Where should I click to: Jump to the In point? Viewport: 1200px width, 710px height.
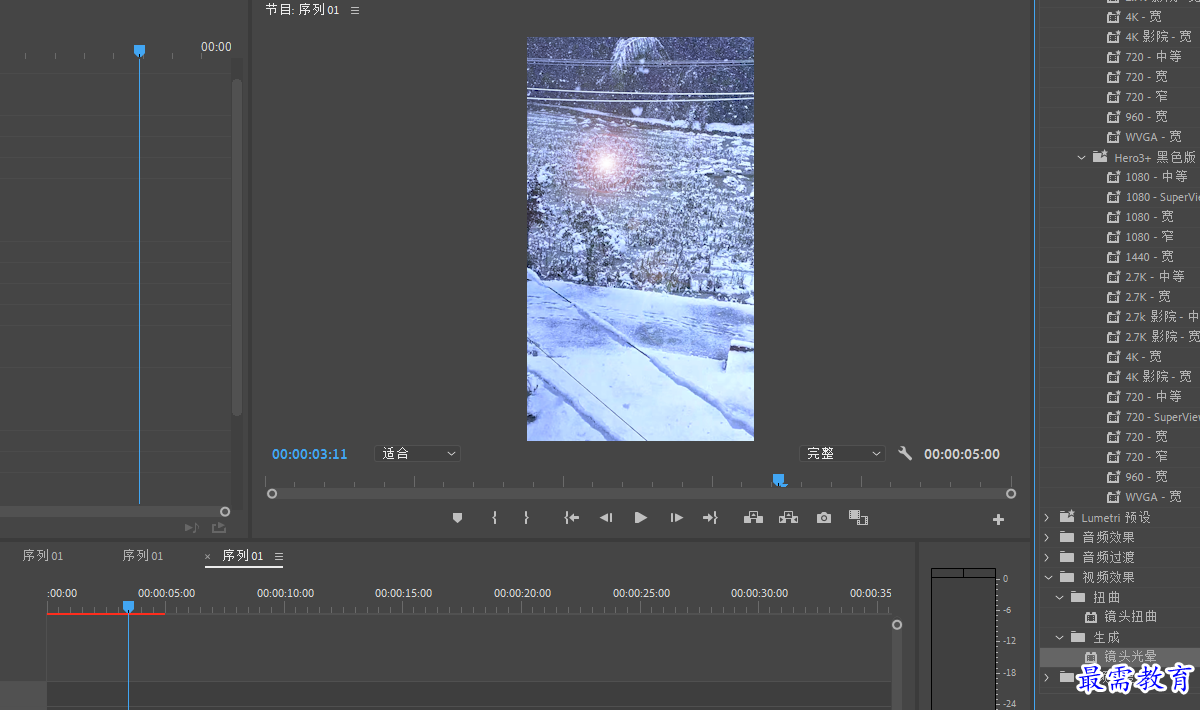click(571, 517)
